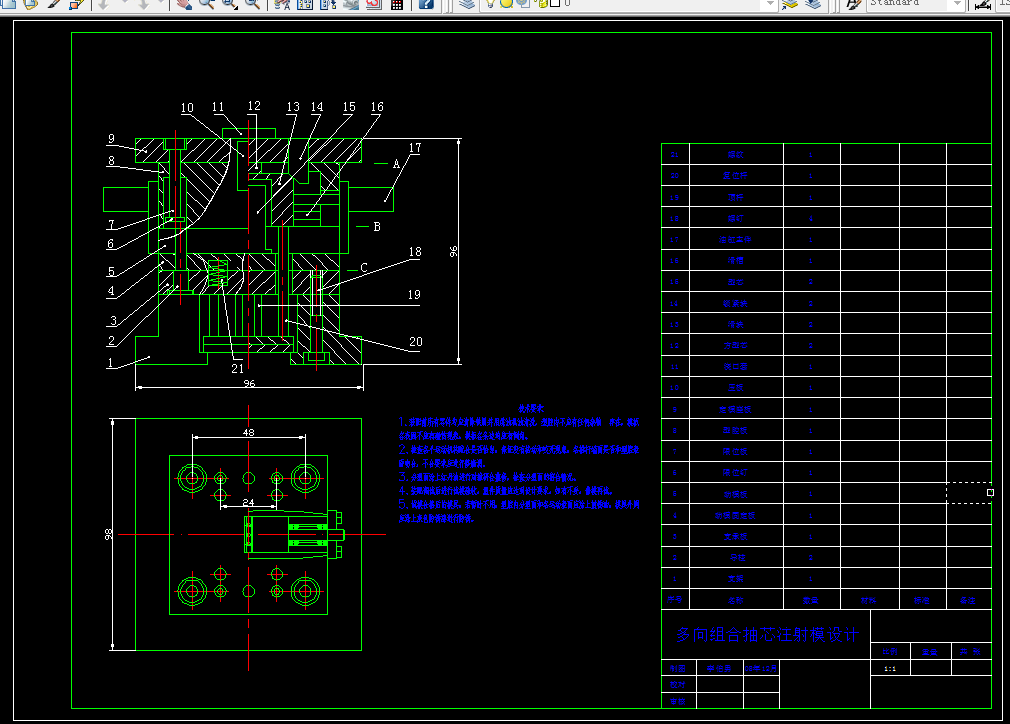Select balloon label 18 in section view
This screenshot has height=724, width=1010.
coord(415,252)
